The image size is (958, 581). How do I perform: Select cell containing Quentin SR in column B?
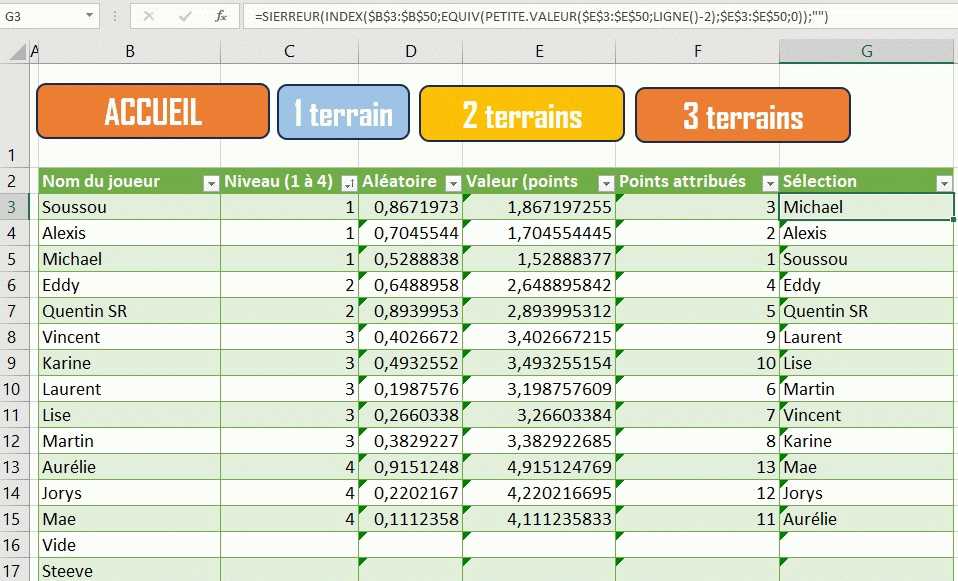point(129,311)
